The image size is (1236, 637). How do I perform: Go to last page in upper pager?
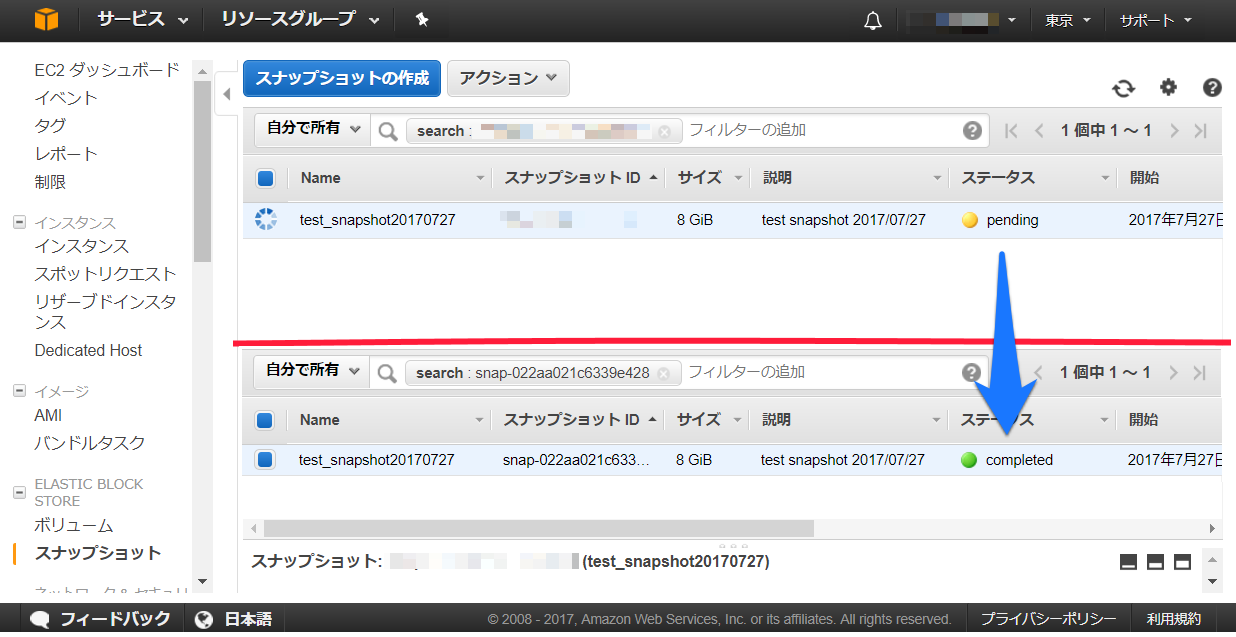coord(1201,131)
